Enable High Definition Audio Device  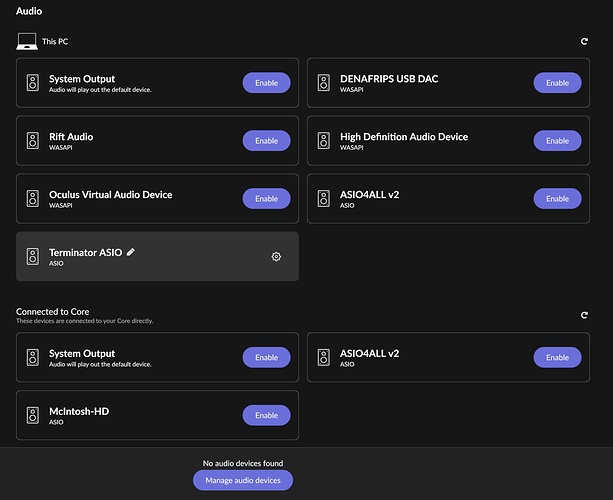coord(557,141)
